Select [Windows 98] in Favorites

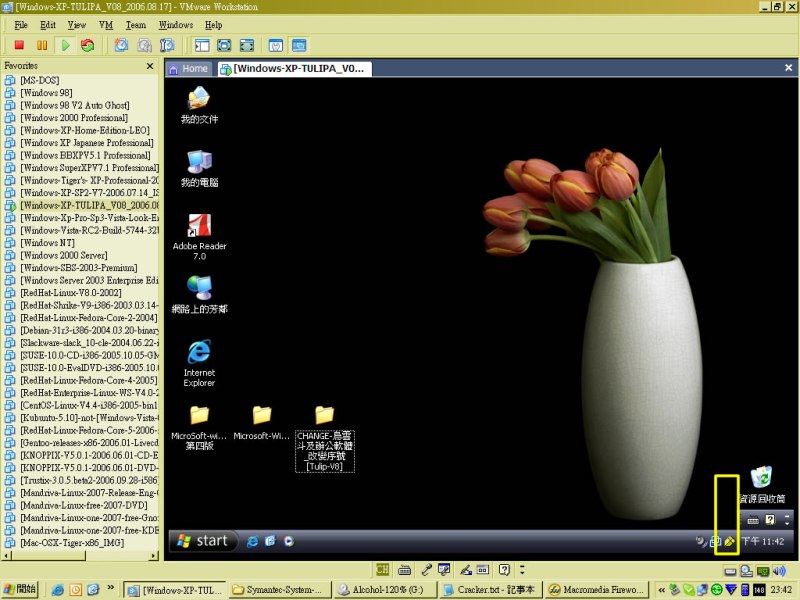[x=46, y=93]
